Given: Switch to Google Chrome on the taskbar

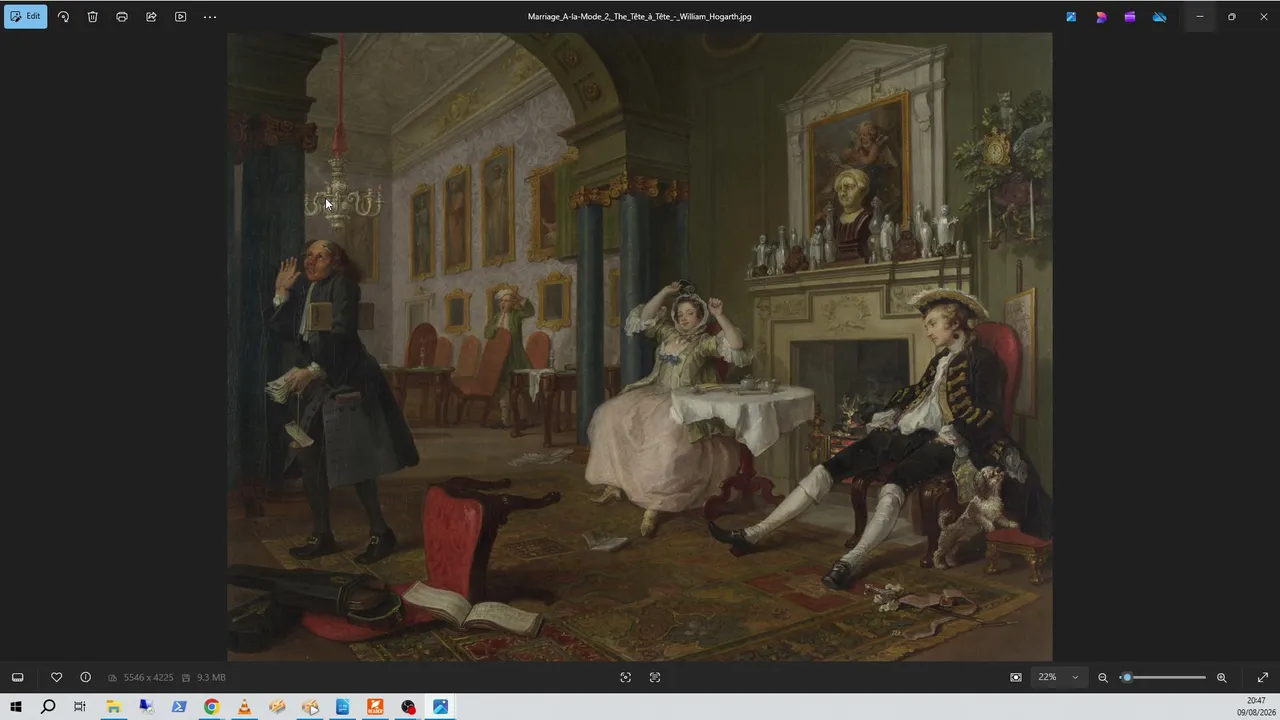Looking at the screenshot, I should tap(211, 707).
